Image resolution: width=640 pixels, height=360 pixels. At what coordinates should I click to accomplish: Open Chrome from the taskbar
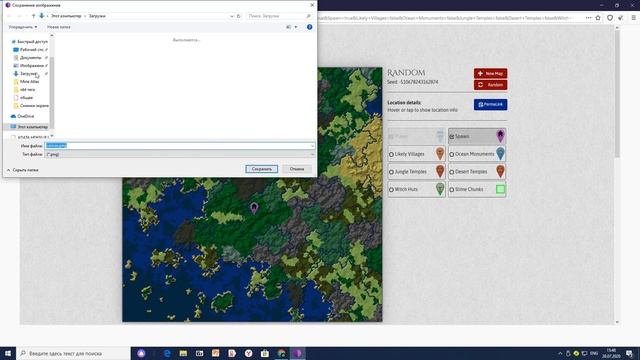(281, 353)
